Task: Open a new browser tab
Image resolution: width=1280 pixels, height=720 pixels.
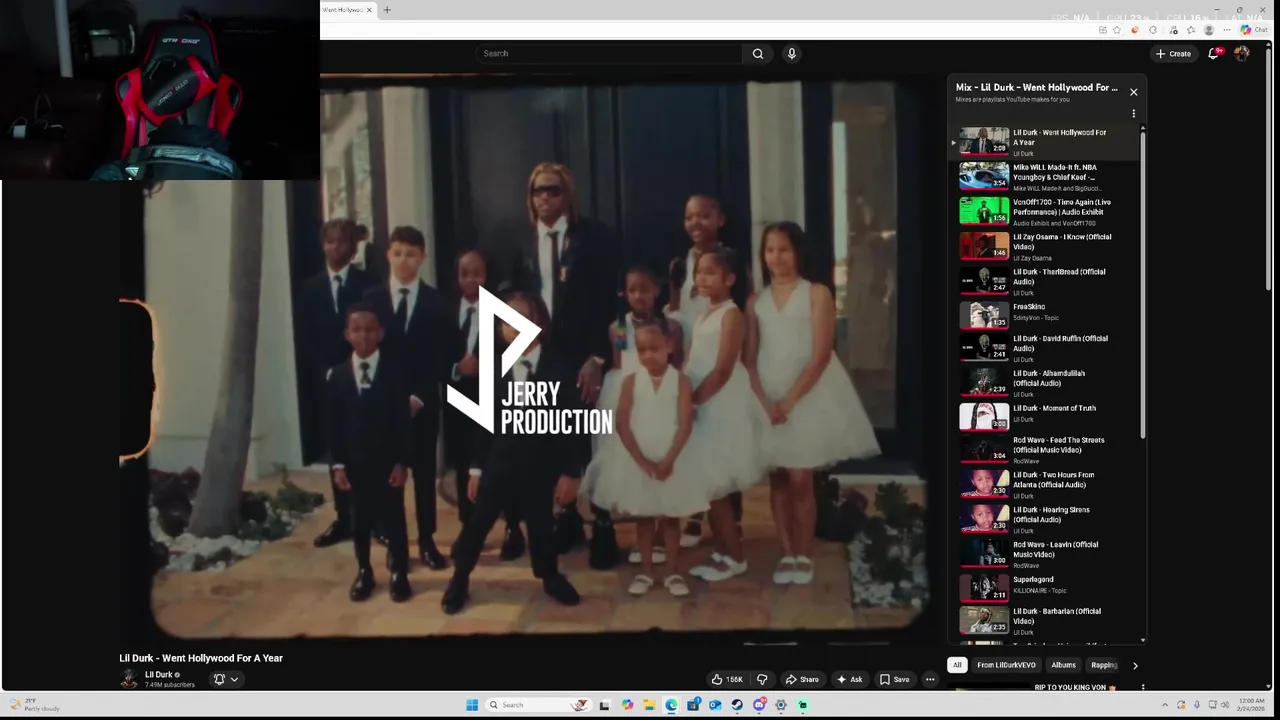Action: click(387, 10)
